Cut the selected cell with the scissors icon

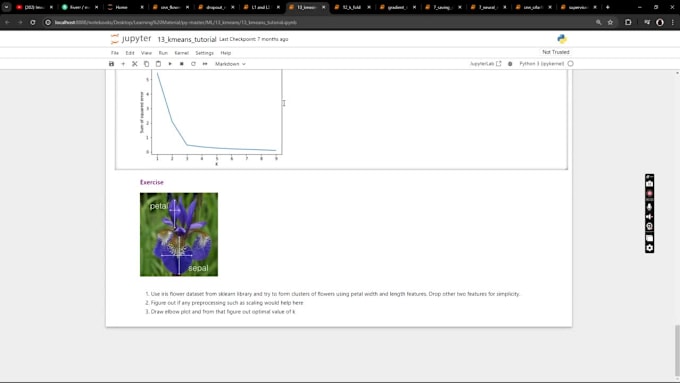click(135, 64)
